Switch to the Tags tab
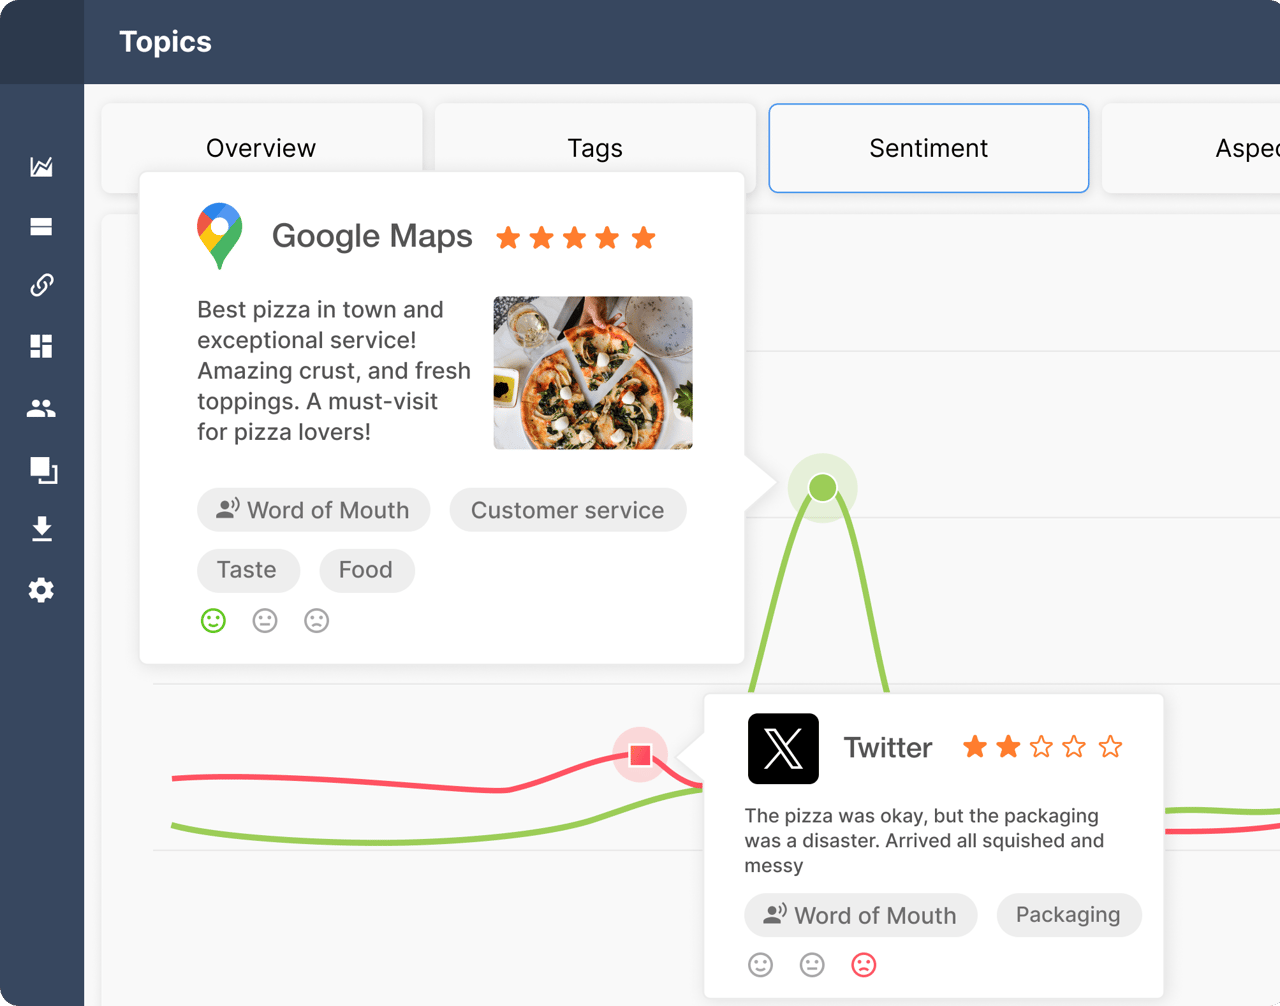 (x=595, y=148)
